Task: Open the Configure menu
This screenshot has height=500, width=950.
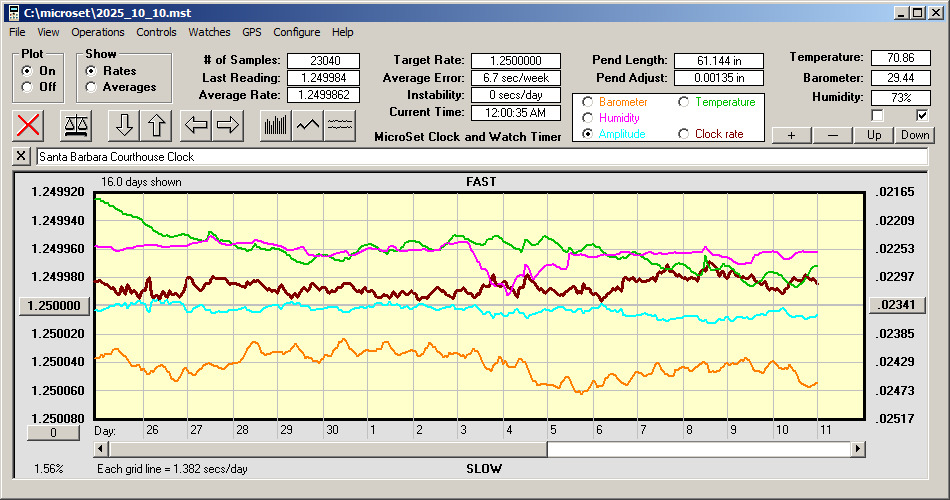Action: click(x=297, y=32)
